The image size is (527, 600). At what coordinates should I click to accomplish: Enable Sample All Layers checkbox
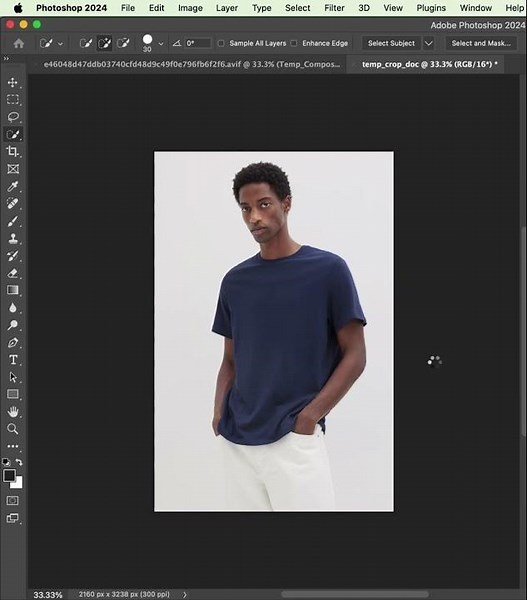[x=221, y=43]
